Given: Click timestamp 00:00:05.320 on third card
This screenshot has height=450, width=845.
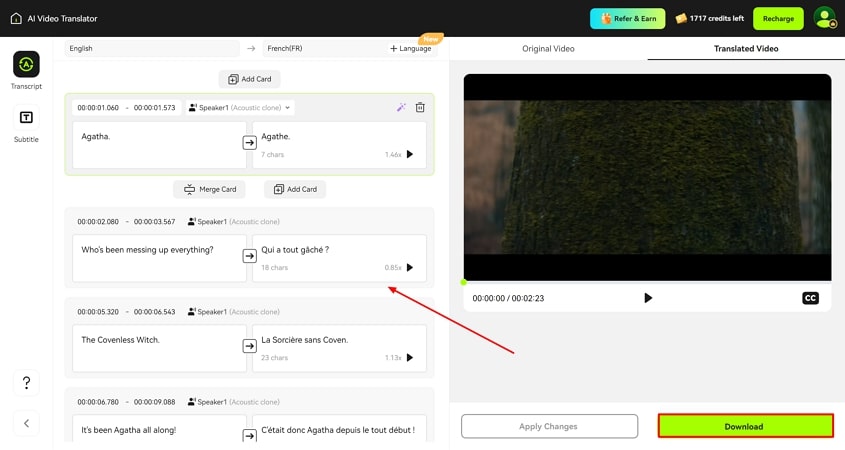Looking at the screenshot, I should point(98,311).
